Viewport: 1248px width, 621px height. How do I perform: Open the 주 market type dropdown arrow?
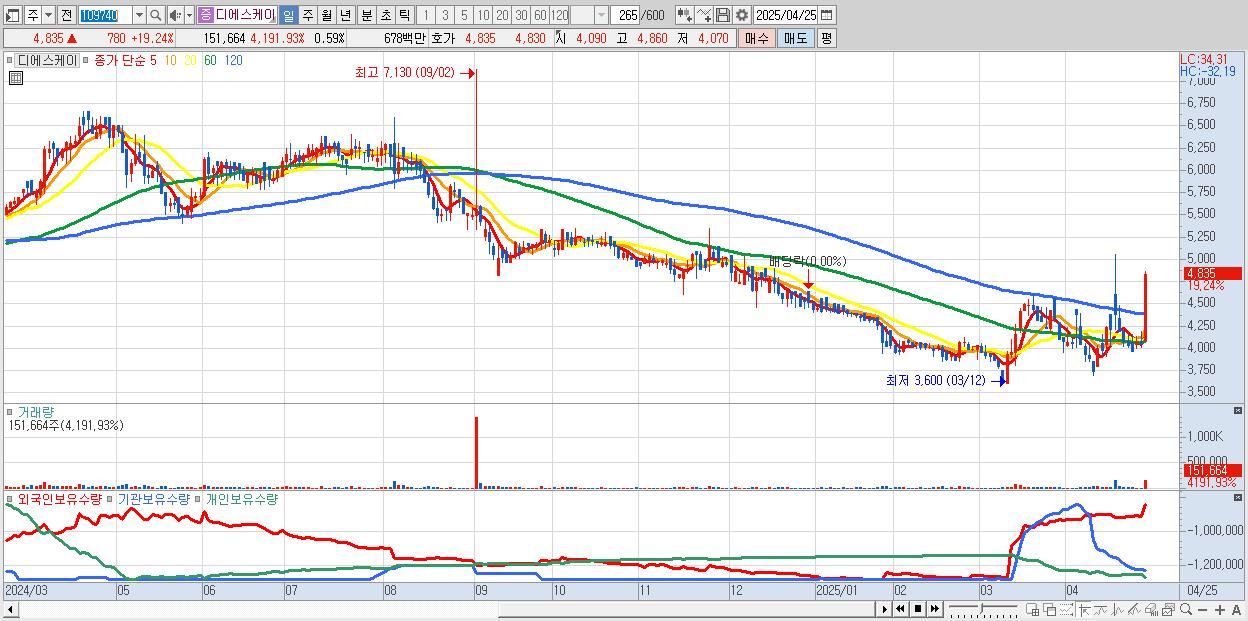coord(48,15)
